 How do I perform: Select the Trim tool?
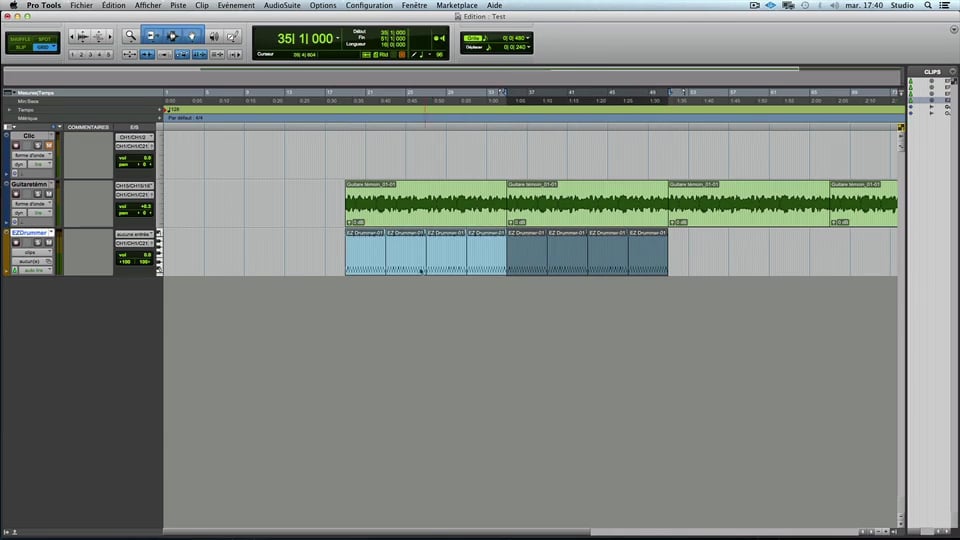pos(152,36)
